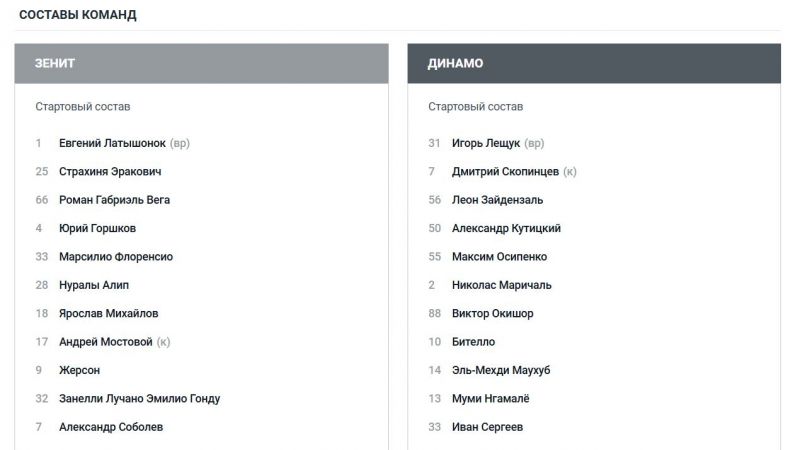The image size is (800, 450).
Task: Select Роман Габриэль Вега in Zenit lineup
Action: click(x=114, y=200)
